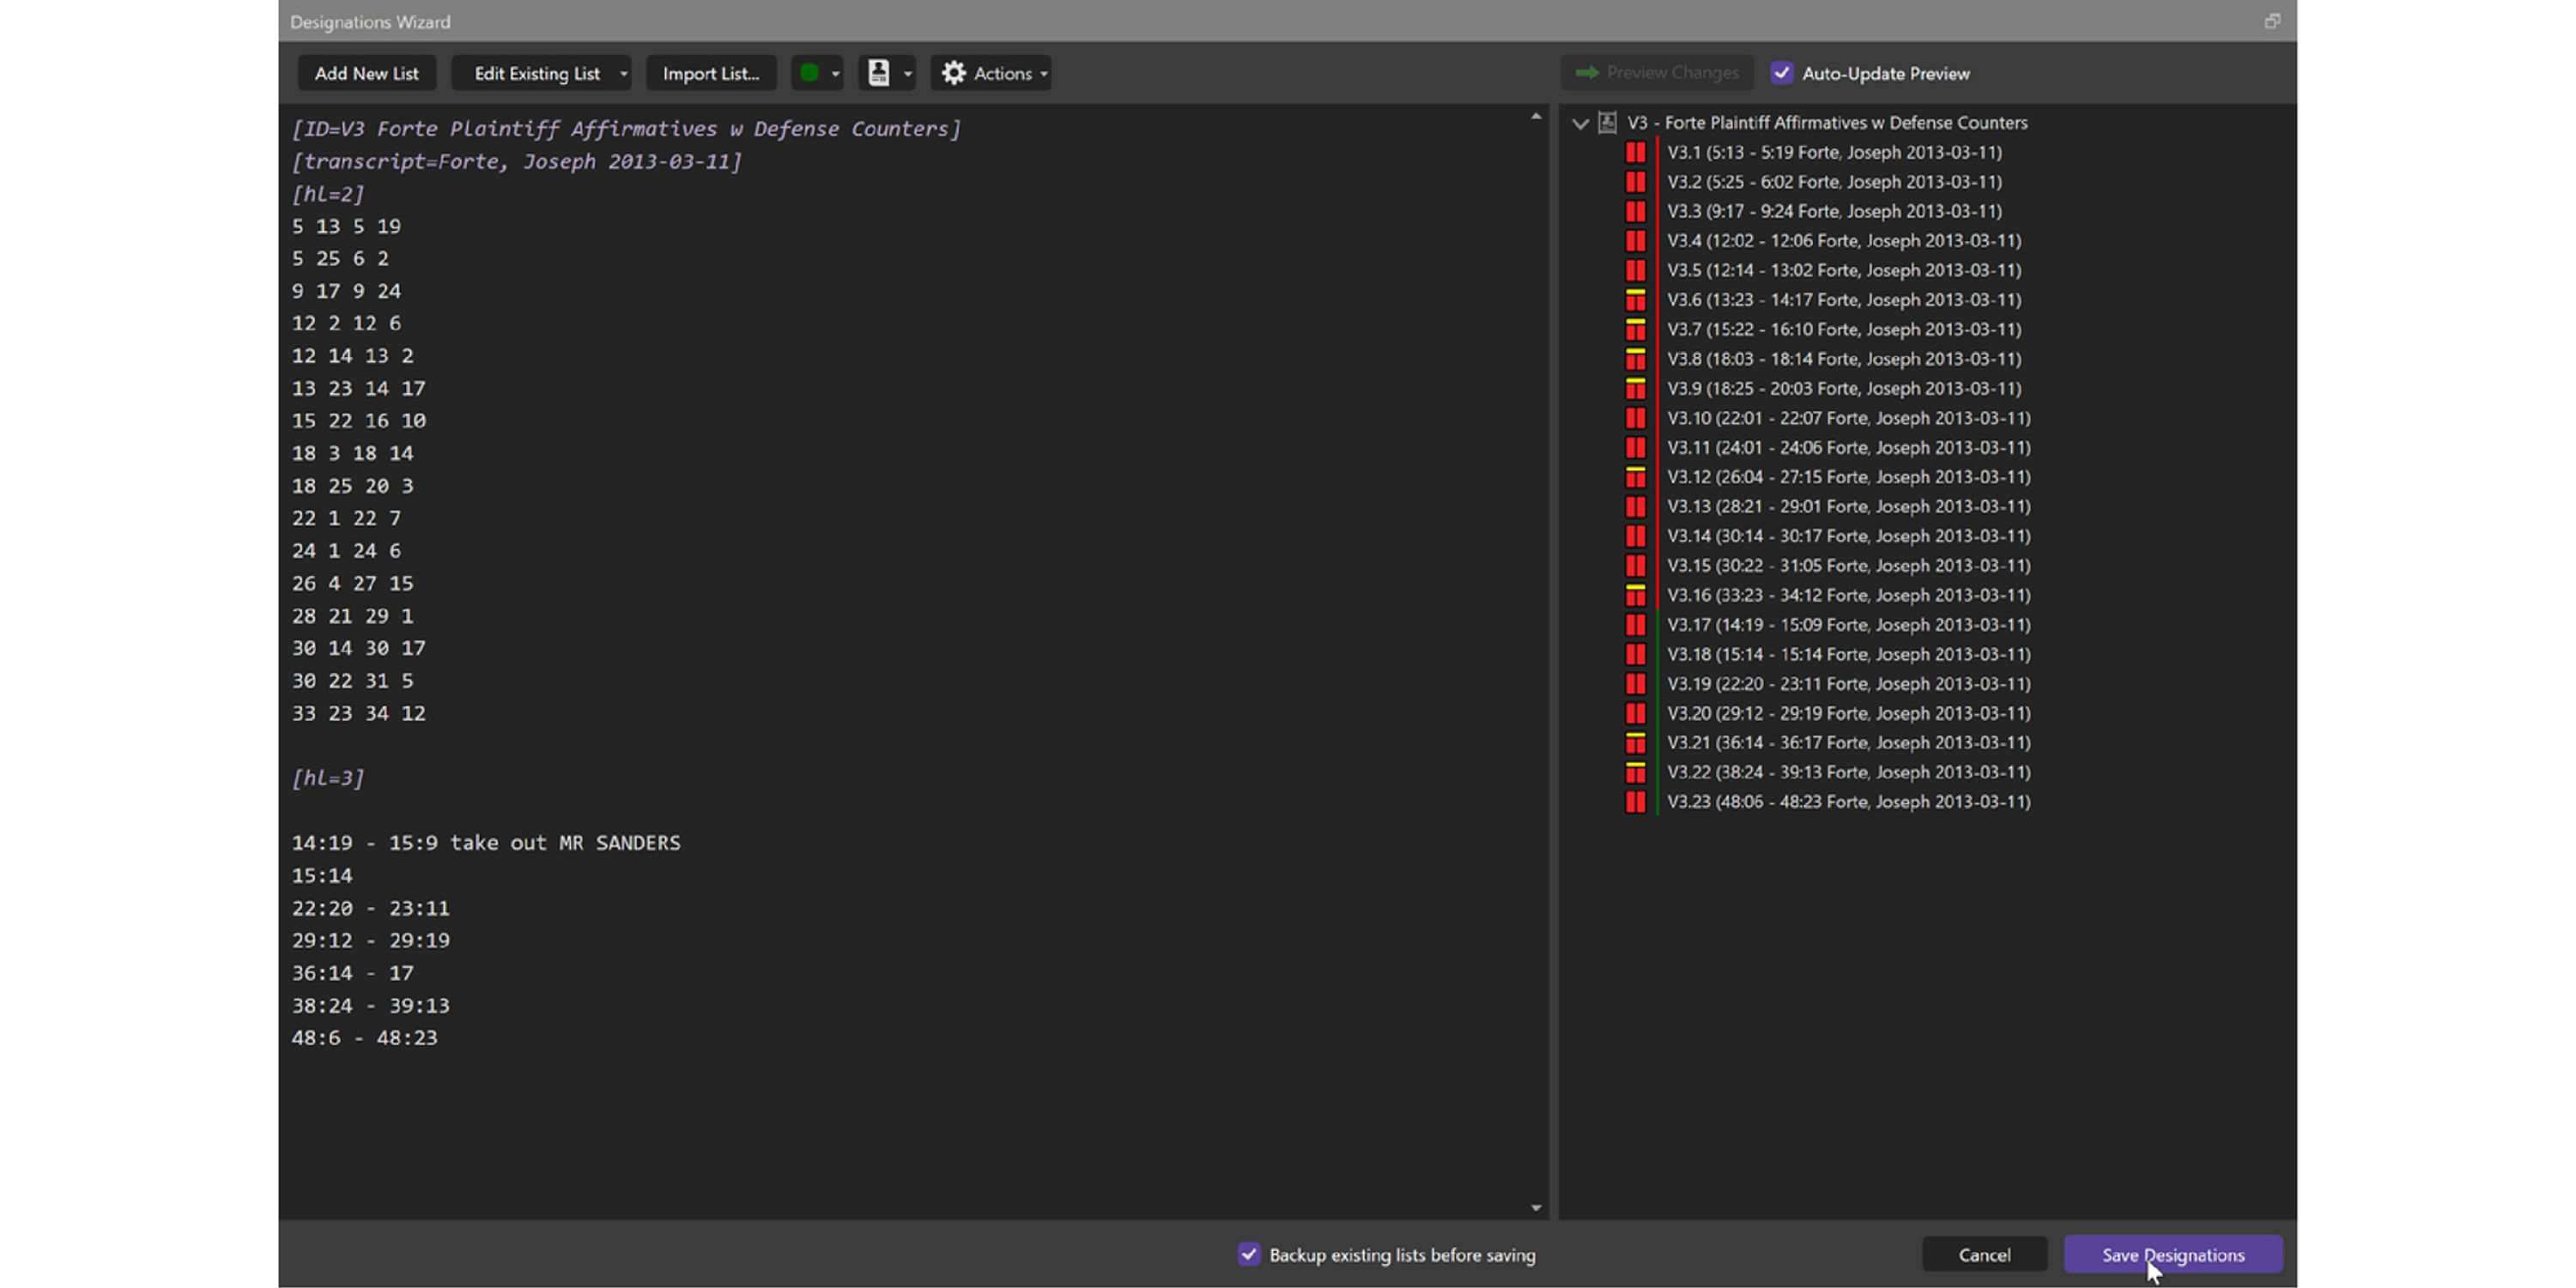Restore the Designations Wizard window size
The width and height of the screenshot is (2576, 1288).
coord(2272,21)
